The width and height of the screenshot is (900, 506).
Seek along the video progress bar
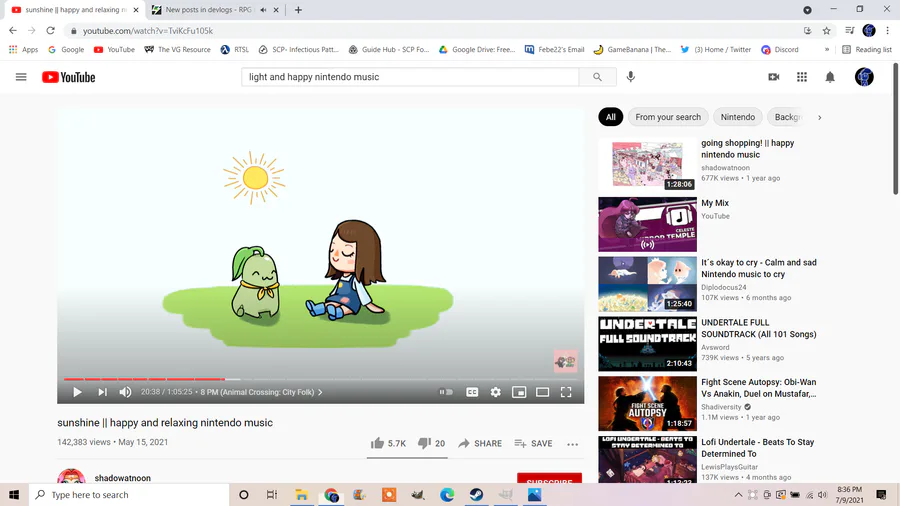(320, 379)
